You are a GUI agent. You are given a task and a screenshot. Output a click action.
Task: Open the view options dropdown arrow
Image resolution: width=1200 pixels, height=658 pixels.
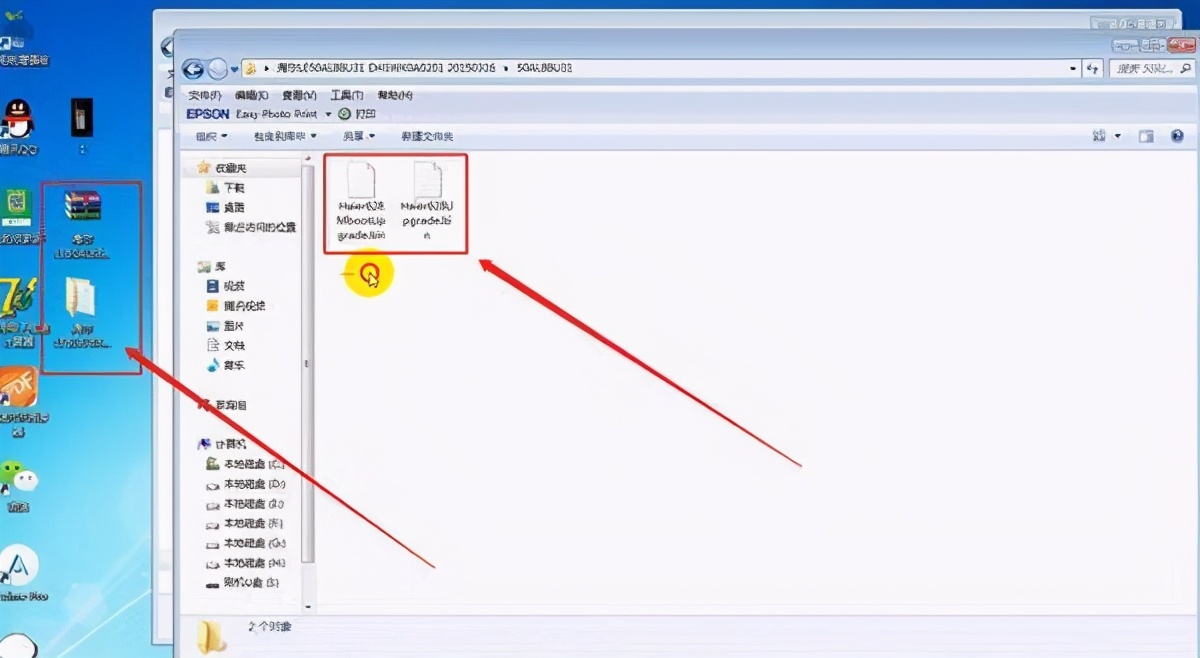1118,136
